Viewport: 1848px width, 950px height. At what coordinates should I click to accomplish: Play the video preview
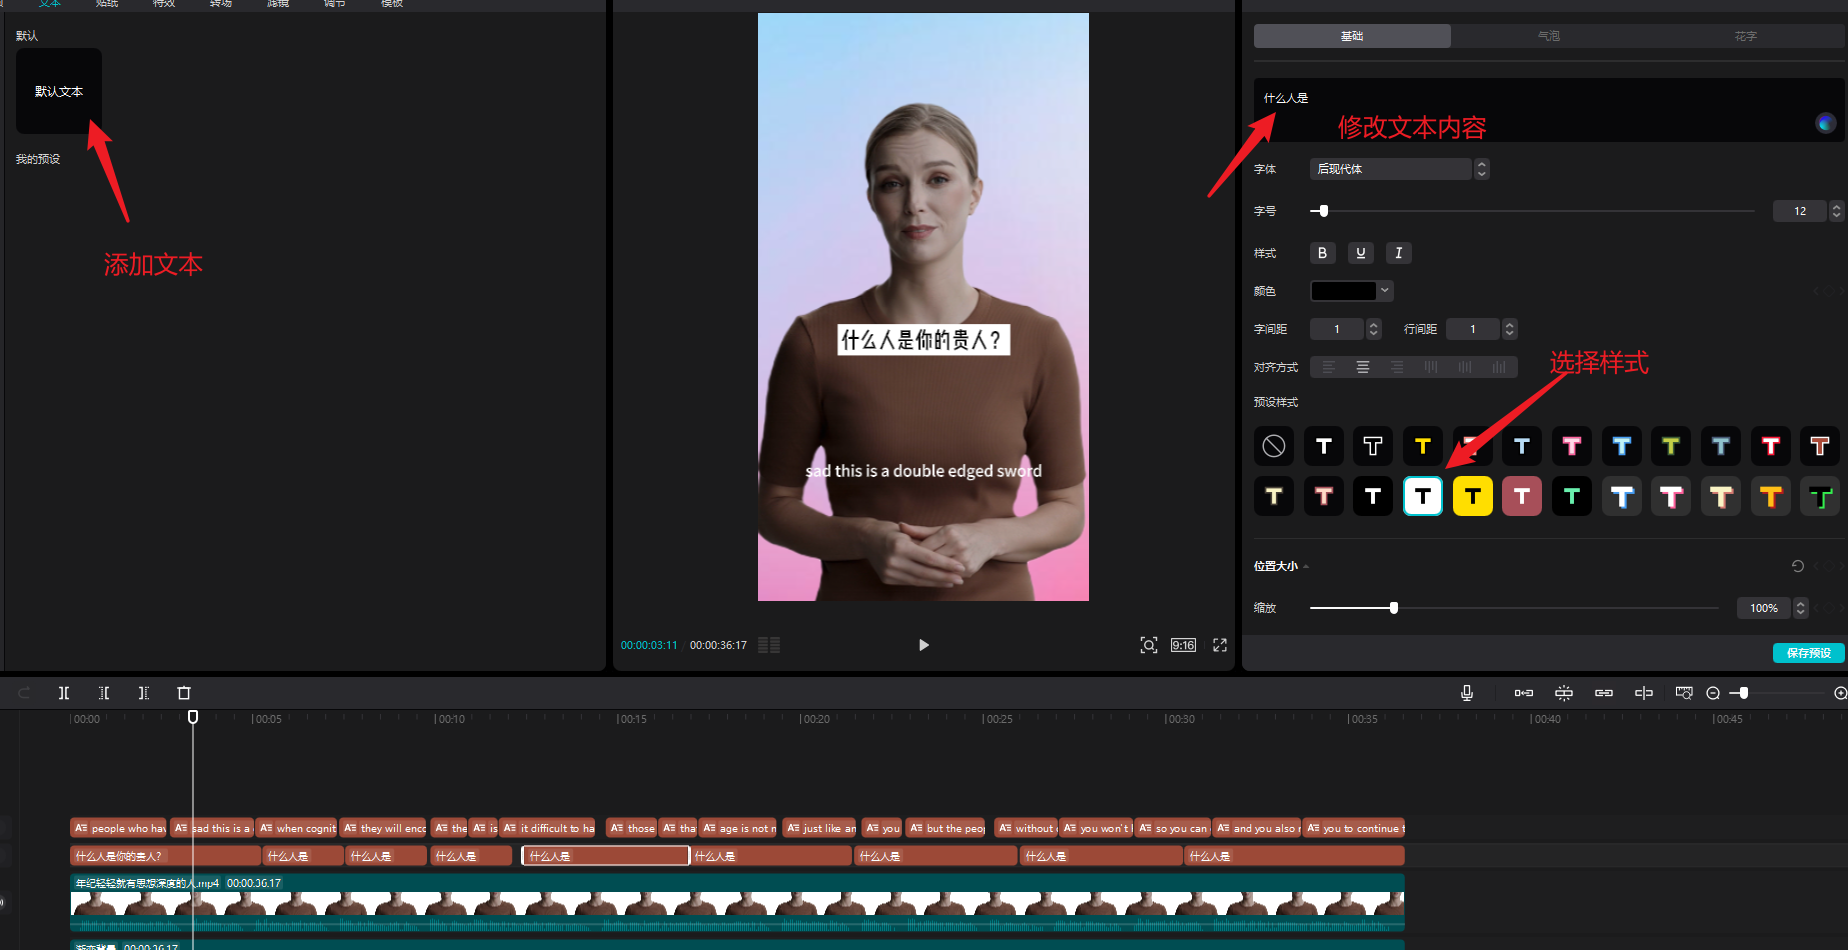pyautogui.click(x=924, y=645)
